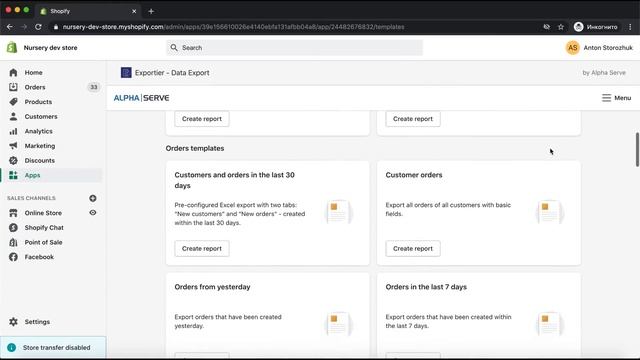Click the Store transfer disabled text
This screenshot has width=640, height=360.
[56, 347]
